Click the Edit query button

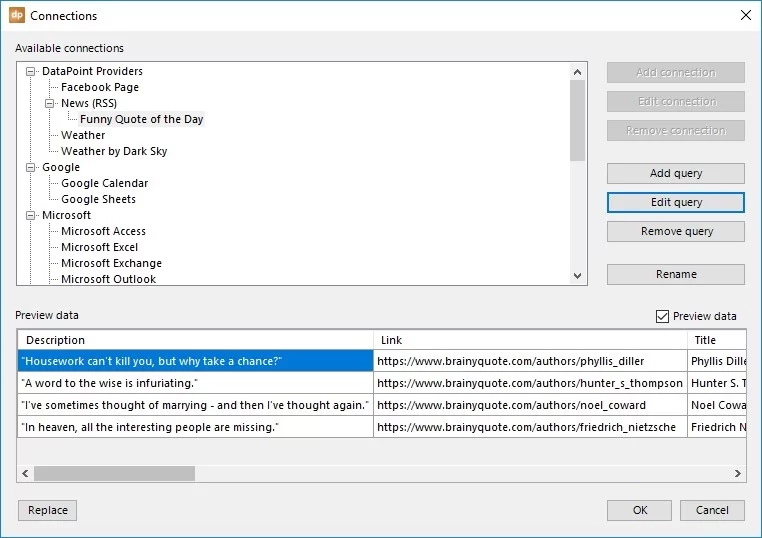(675, 202)
